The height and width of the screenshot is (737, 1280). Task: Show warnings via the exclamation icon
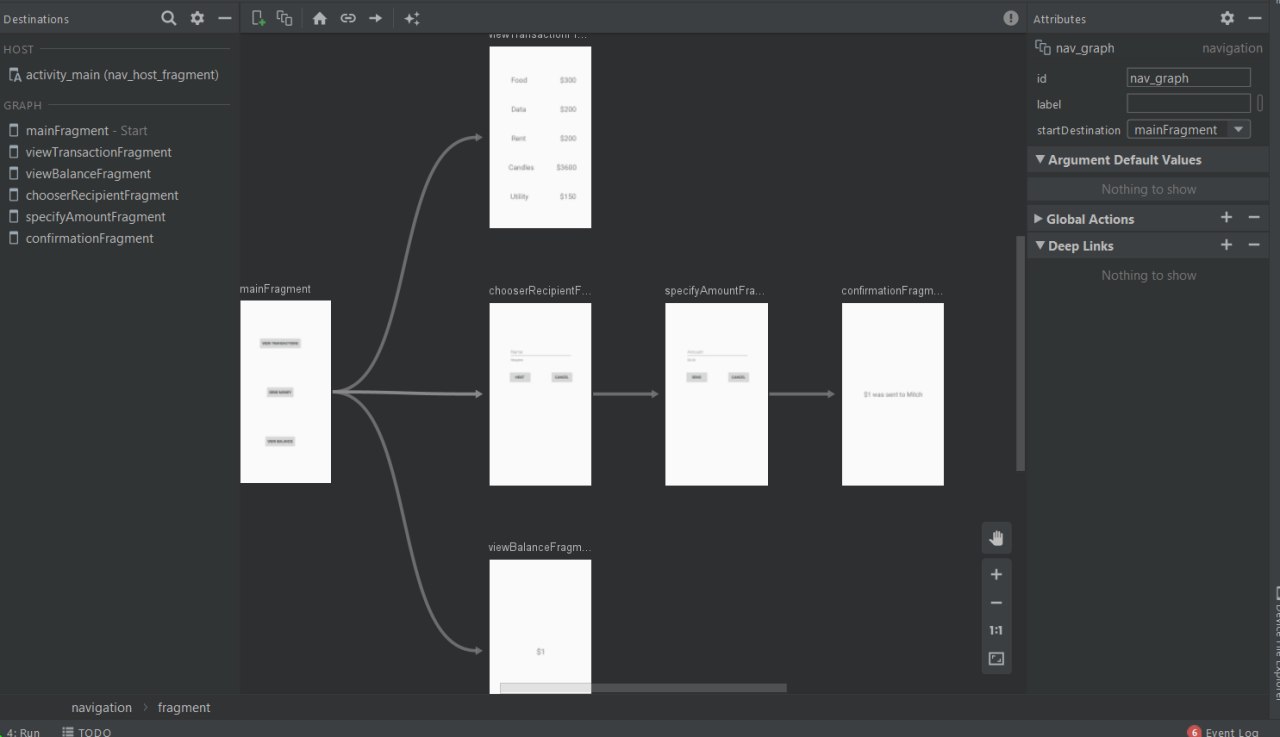click(x=1011, y=18)
